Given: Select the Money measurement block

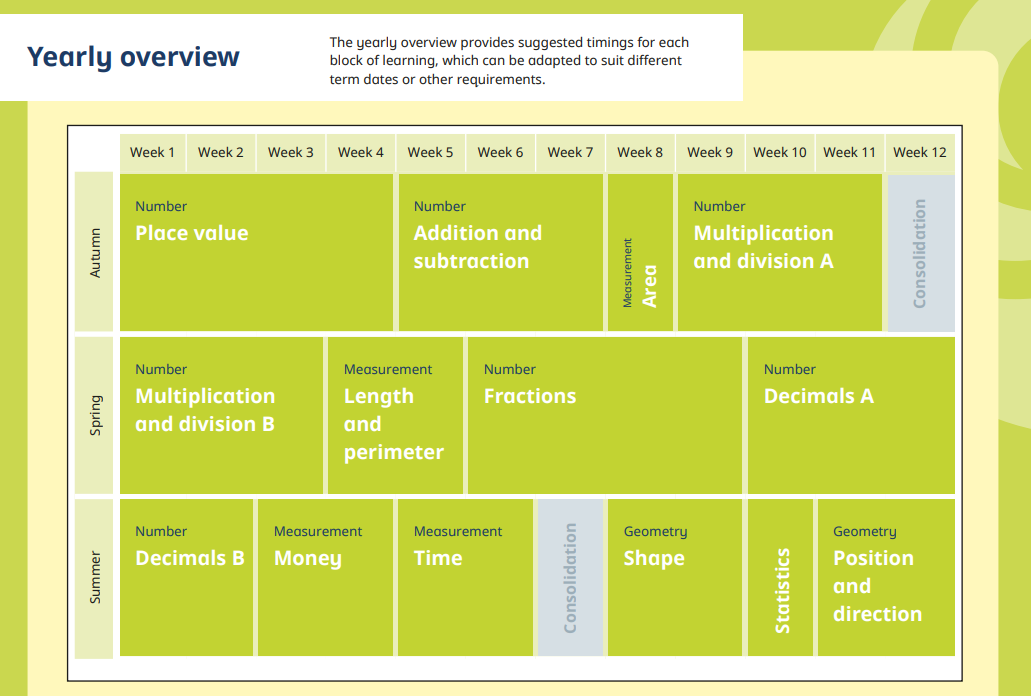Looking at the screenshot, I should click(325, 577).
